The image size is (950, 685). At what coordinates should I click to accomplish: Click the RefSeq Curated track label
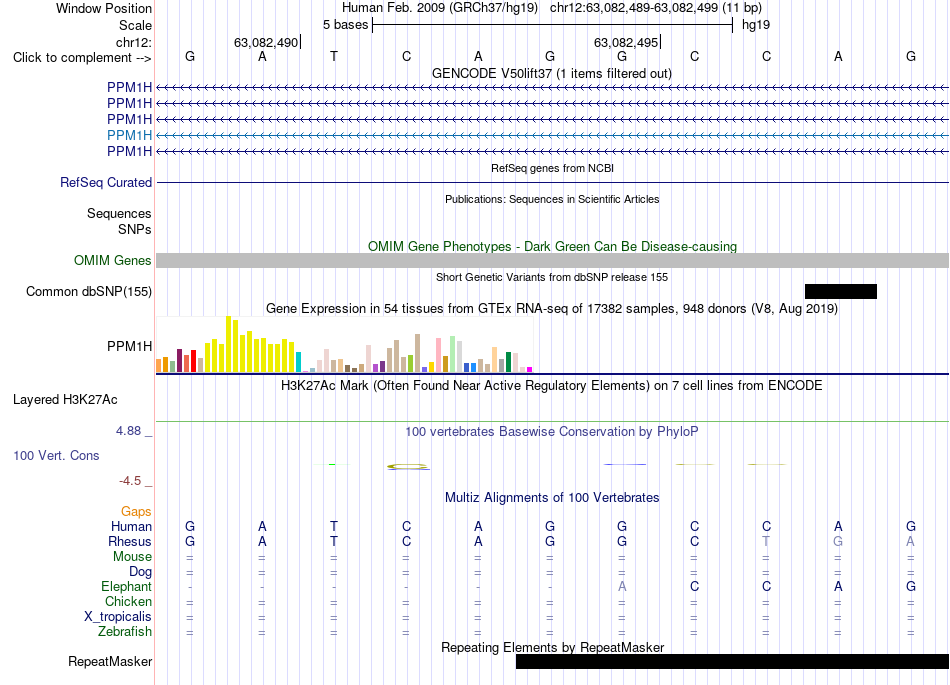point(106,182)
